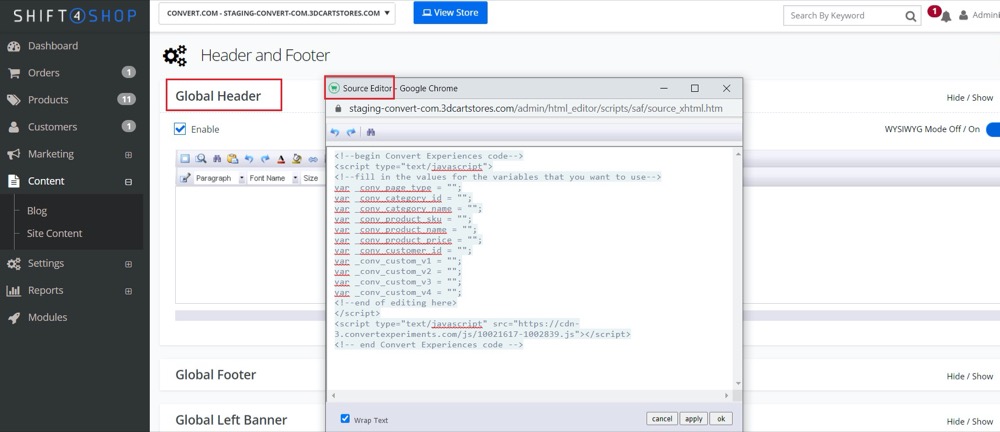
Task: Click the undo arrow in Source Editor toolbar
Action: (x=335, y=132)
